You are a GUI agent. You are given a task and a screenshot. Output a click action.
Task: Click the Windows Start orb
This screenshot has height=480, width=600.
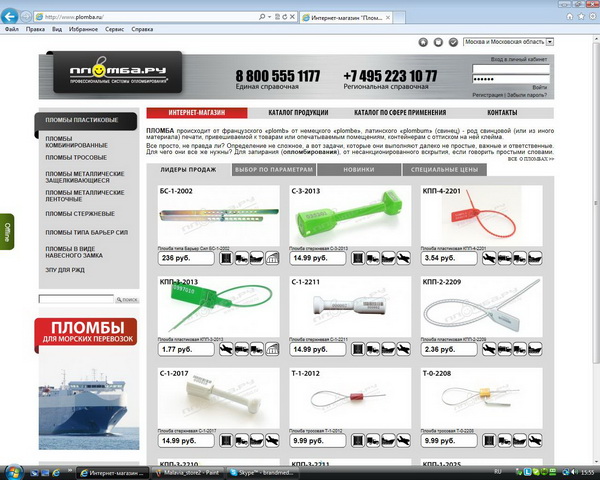coord(14,472)
